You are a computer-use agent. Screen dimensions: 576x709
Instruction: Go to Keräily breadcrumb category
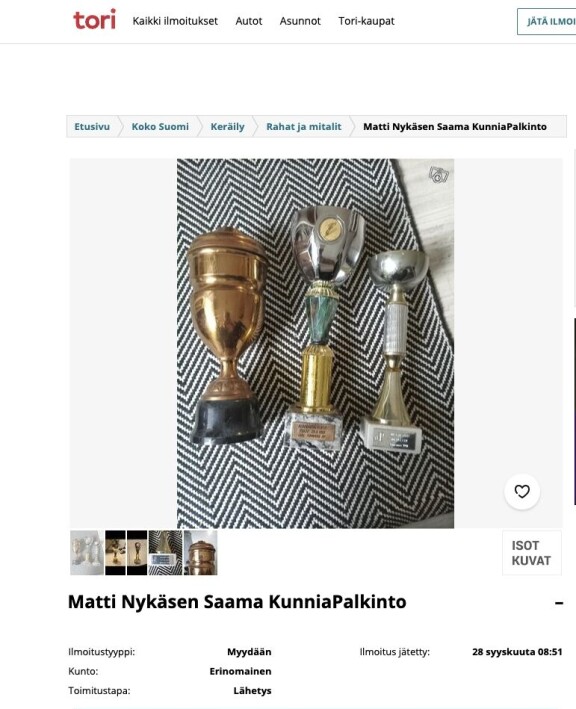pos(227,127)
